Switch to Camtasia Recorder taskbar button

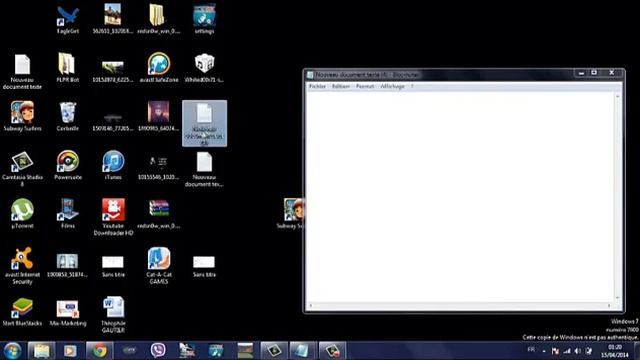coord(332,351)
